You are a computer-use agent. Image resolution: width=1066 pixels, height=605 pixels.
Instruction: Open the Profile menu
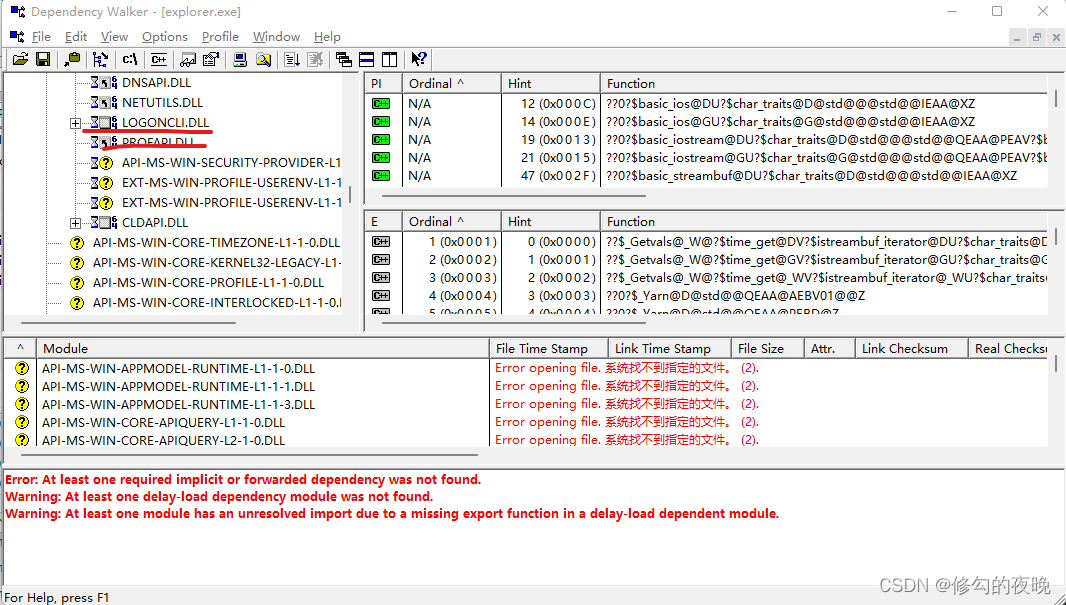click(x=220, y=37)
